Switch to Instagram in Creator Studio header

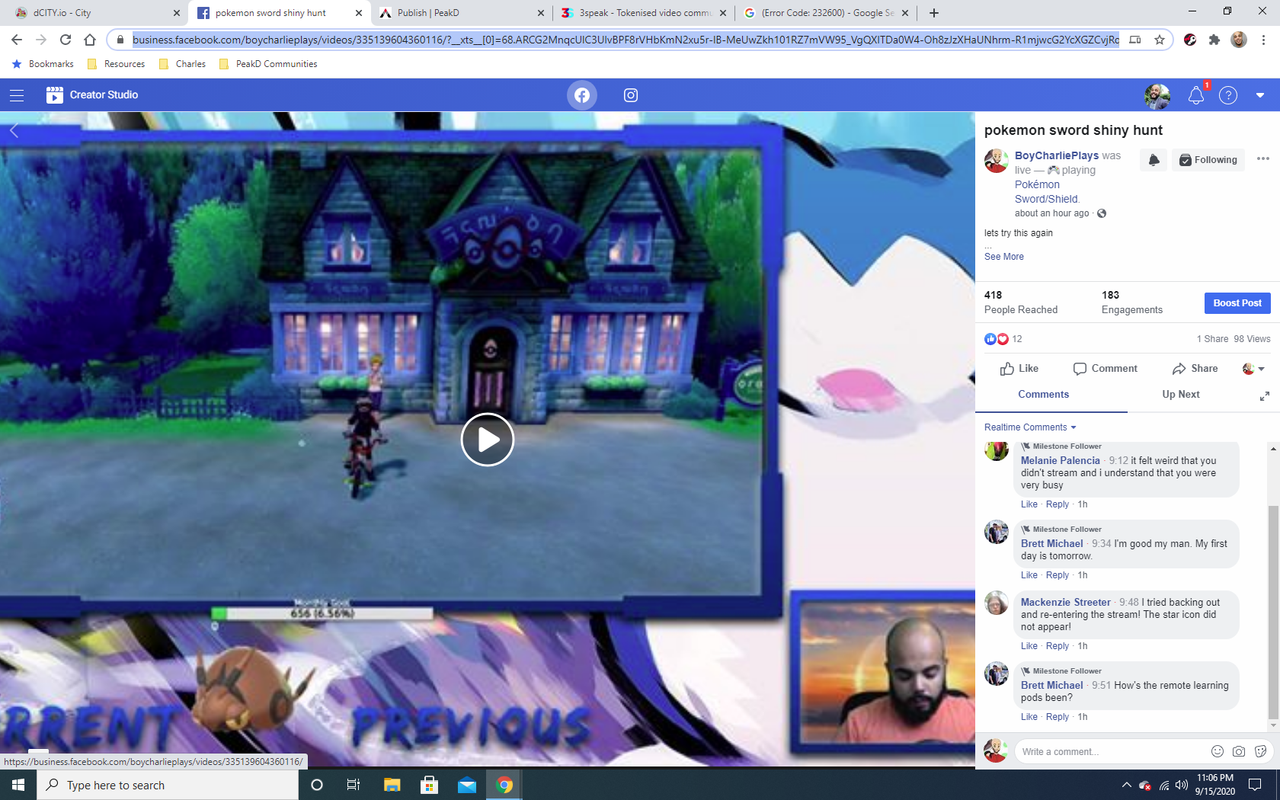click(631, 95)
